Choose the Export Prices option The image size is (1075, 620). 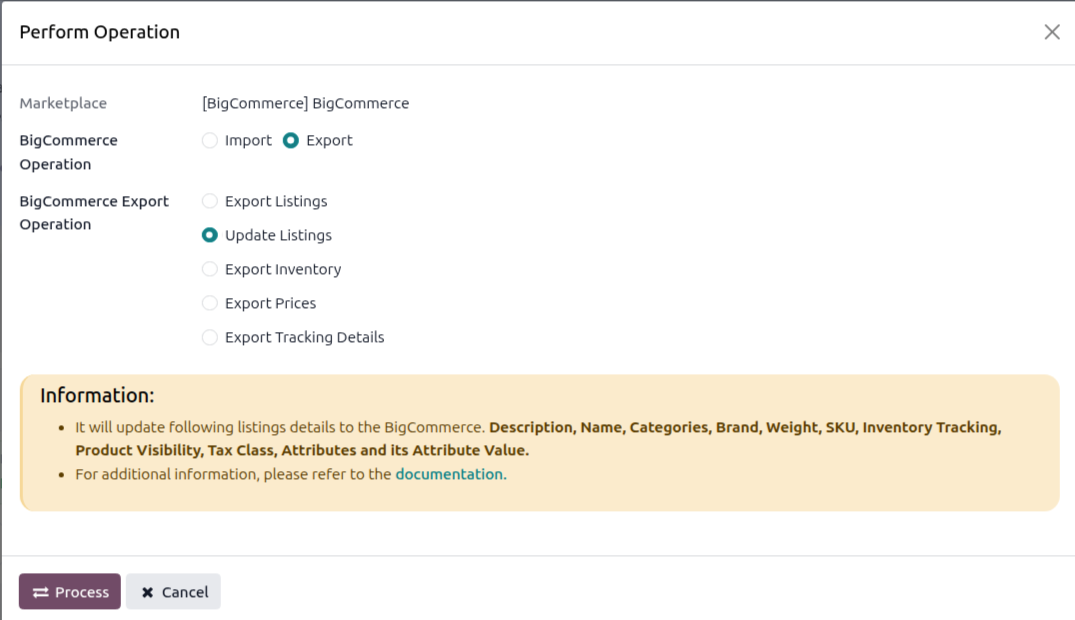point(210,303)
